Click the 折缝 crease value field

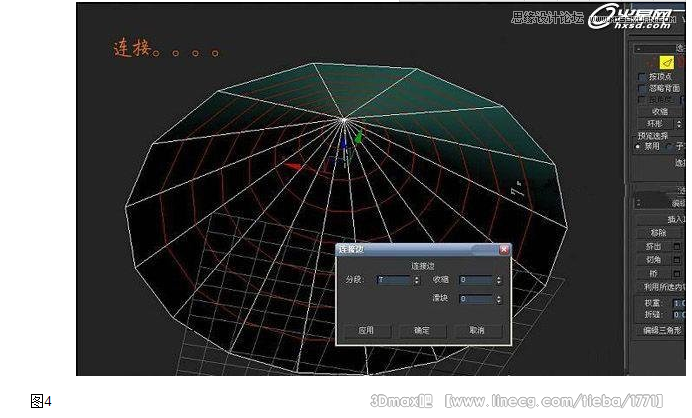click(x=679, y=314)
